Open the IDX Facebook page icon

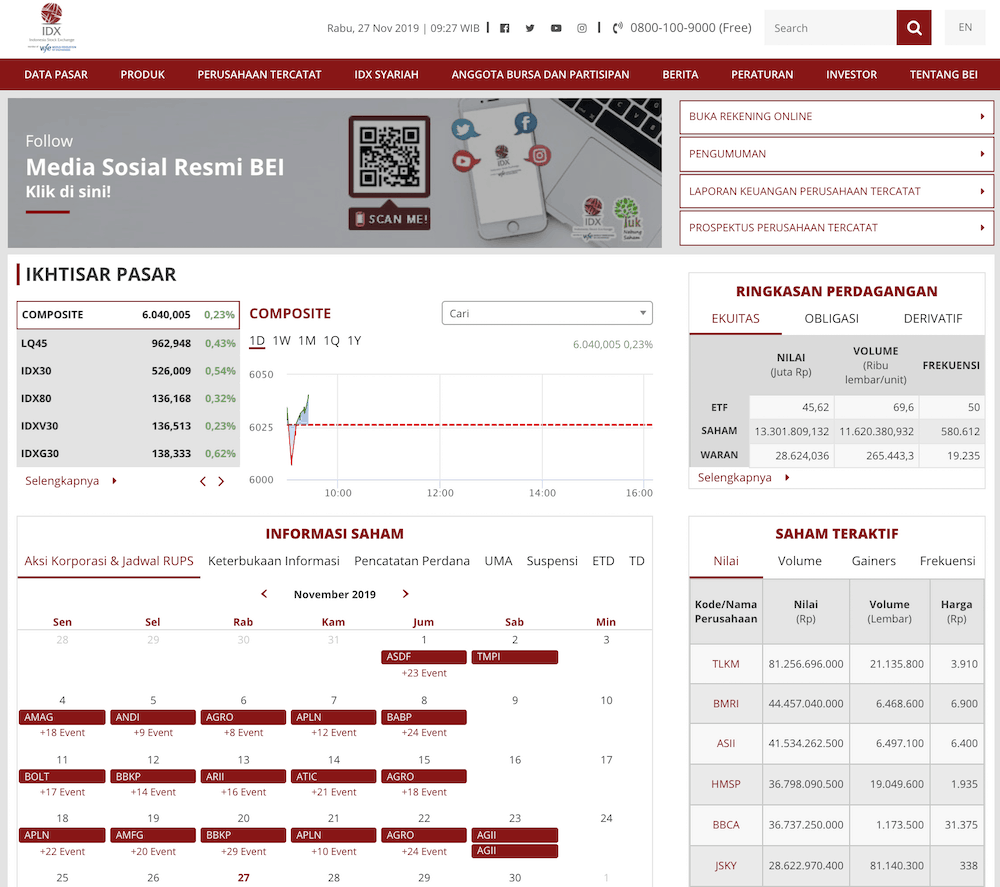click(504, 28)
